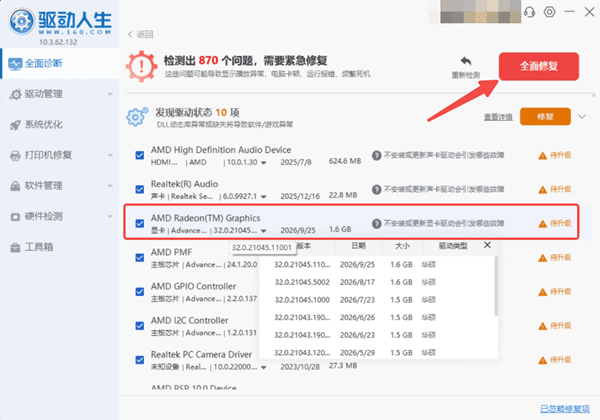Click the blue driver status gear icon

click(137, 117)
